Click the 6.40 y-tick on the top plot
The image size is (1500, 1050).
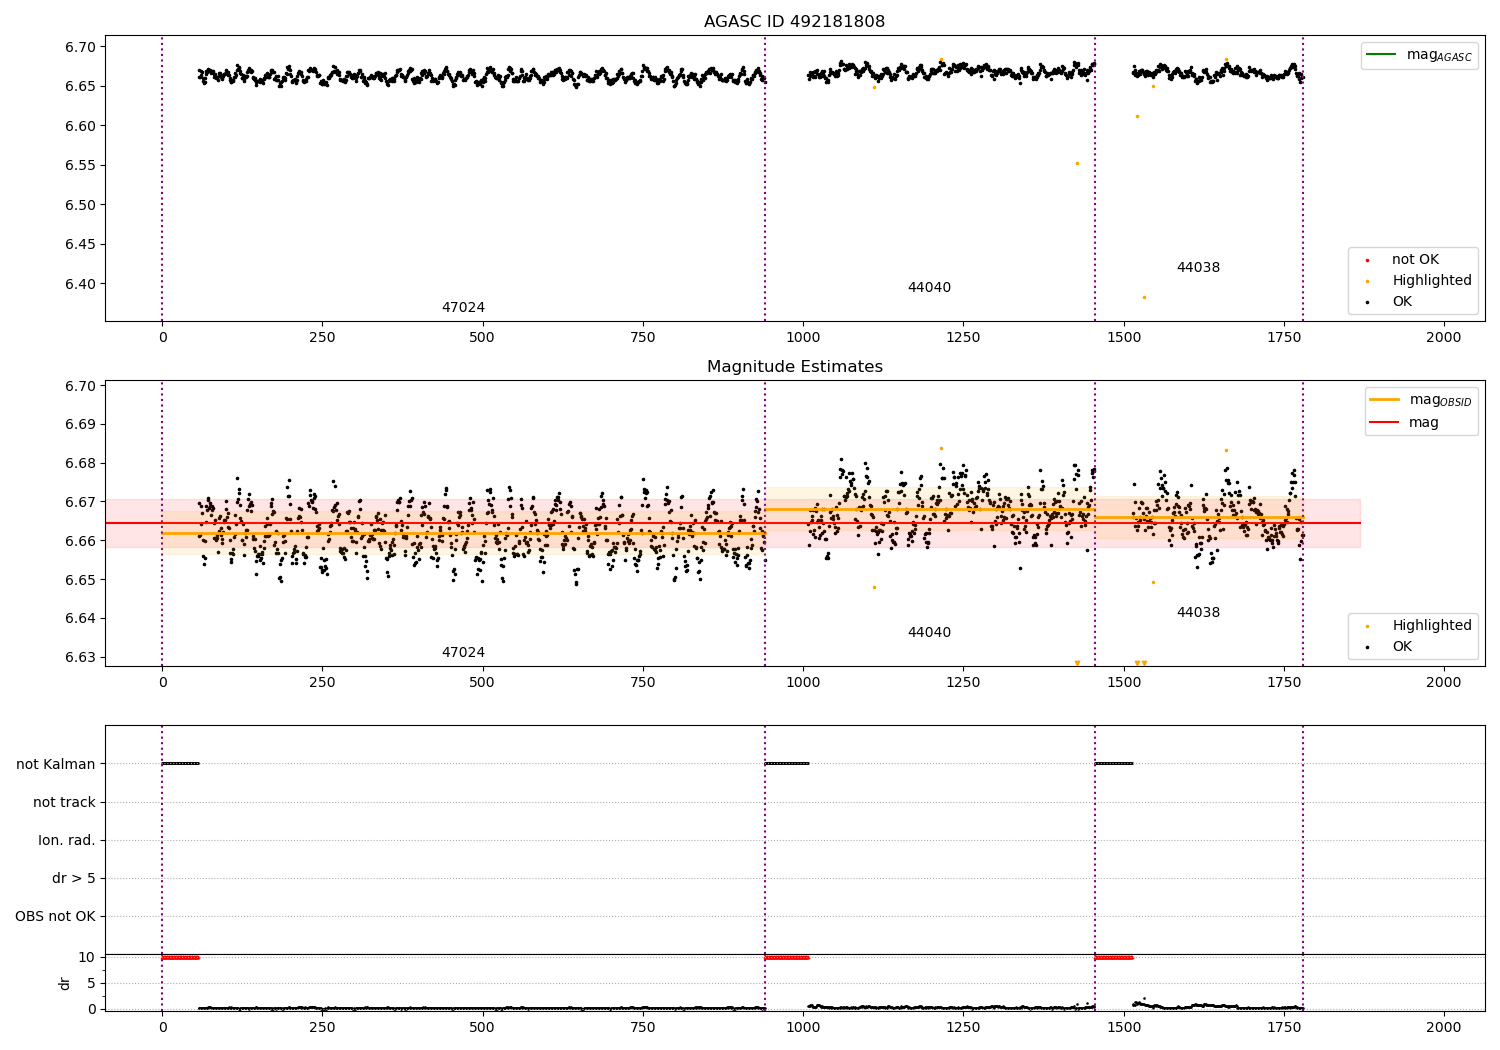coord(81,284)
